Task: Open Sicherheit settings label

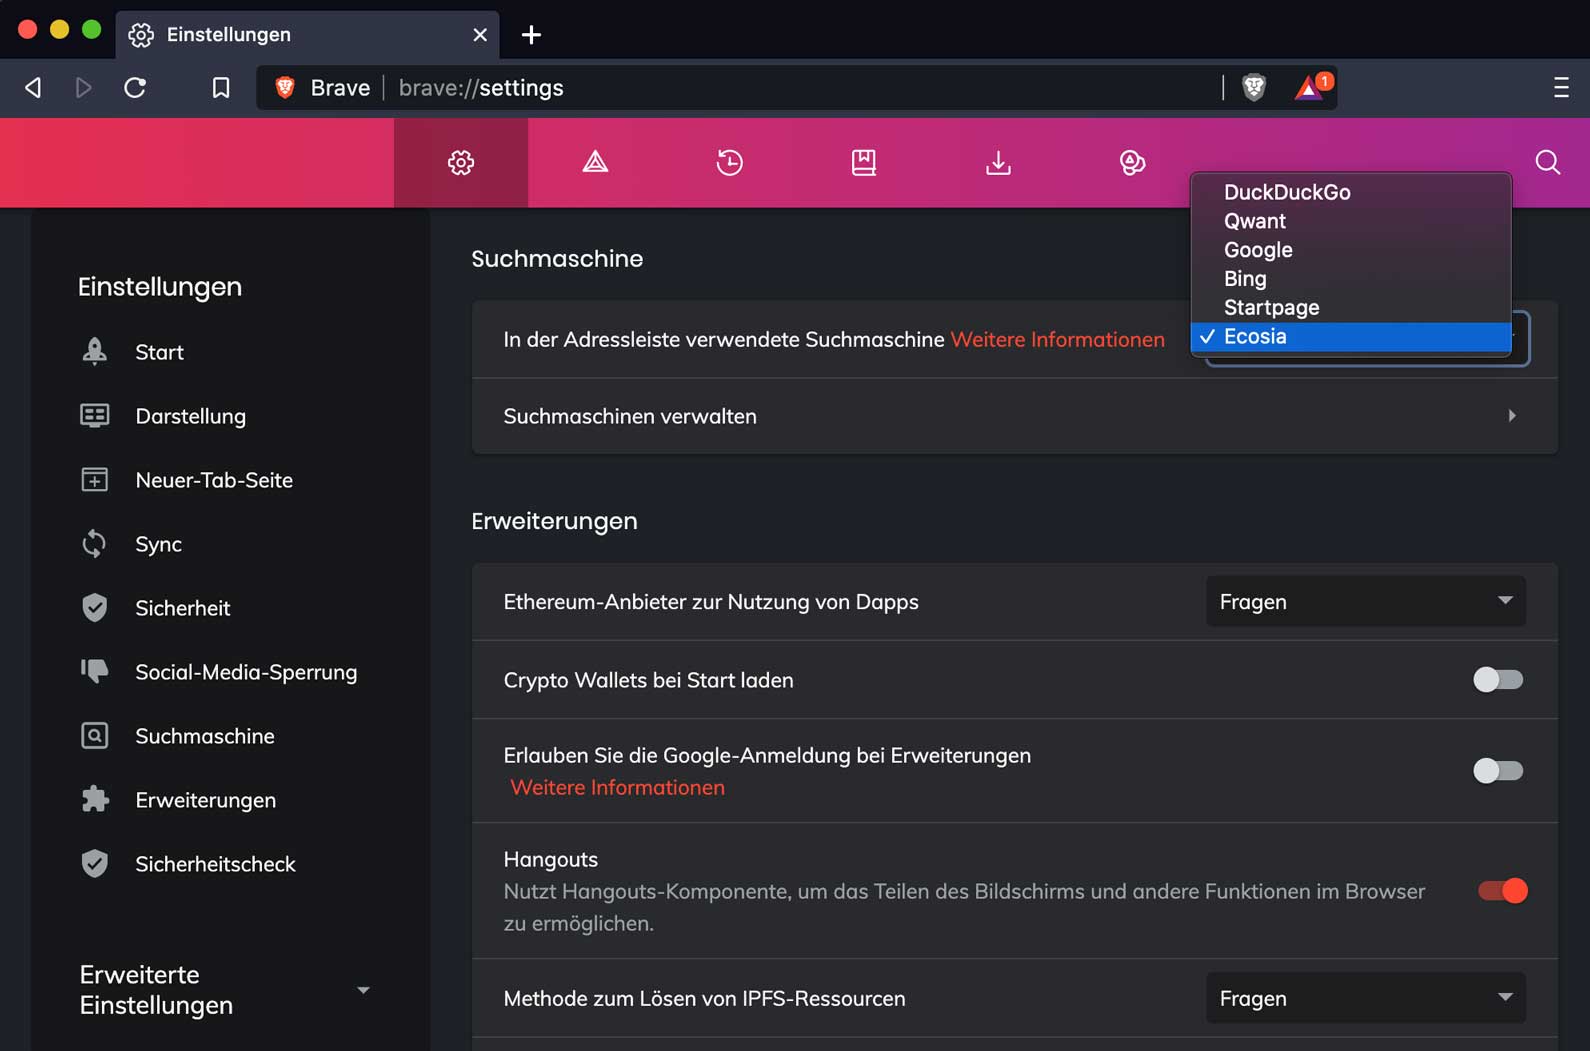Action: click(182, 608)
